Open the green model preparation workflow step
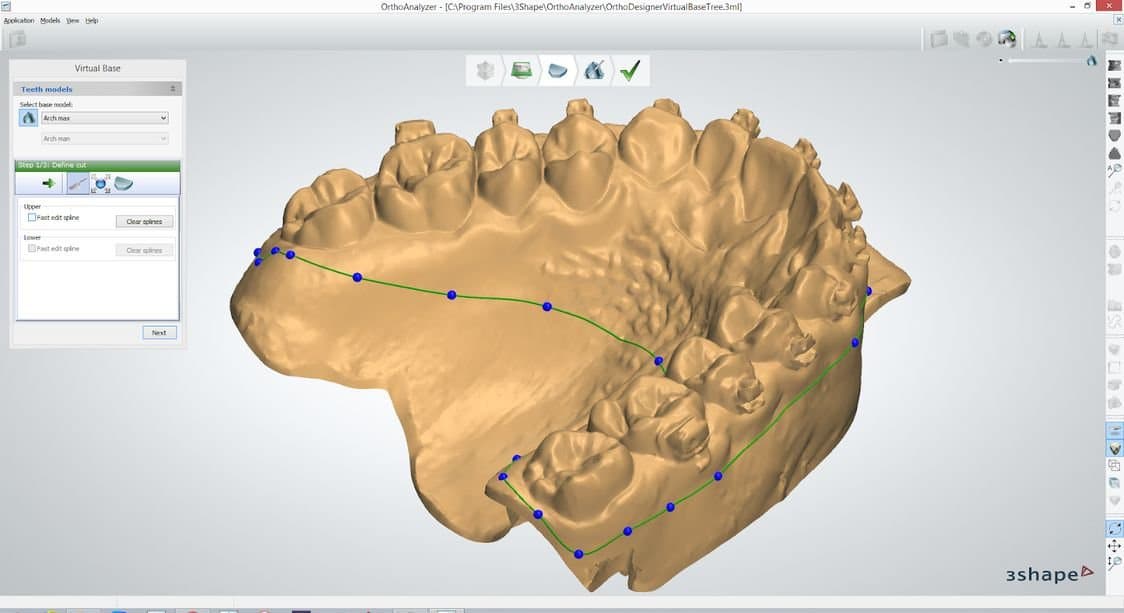This screenshot has height=613, width=1124. [x=521, y=70]
